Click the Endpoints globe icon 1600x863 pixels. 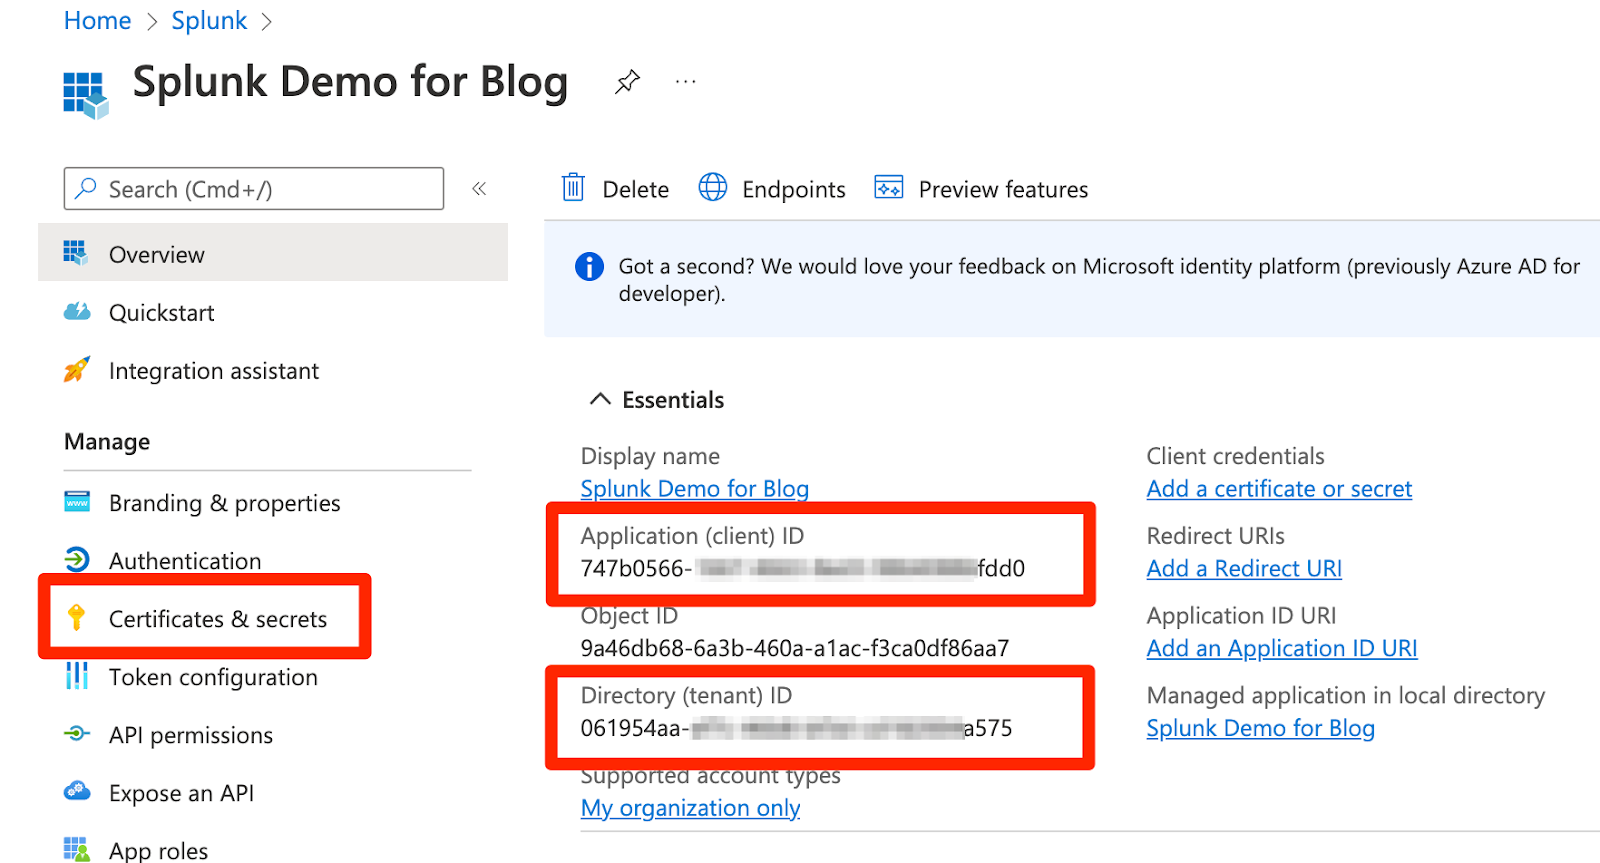click(x=713, y=187)
